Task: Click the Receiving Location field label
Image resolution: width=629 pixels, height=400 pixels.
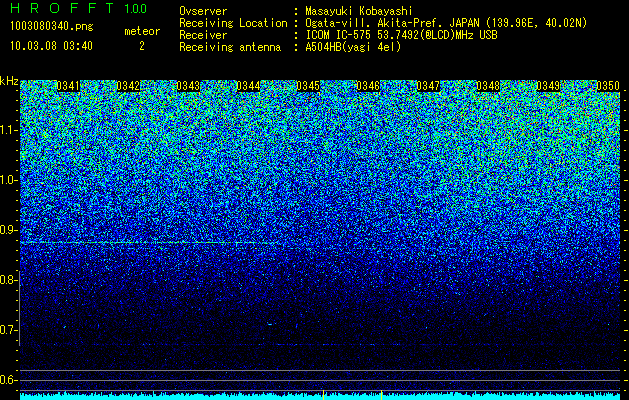Action: pyautogui.click(x=233, y=23)
